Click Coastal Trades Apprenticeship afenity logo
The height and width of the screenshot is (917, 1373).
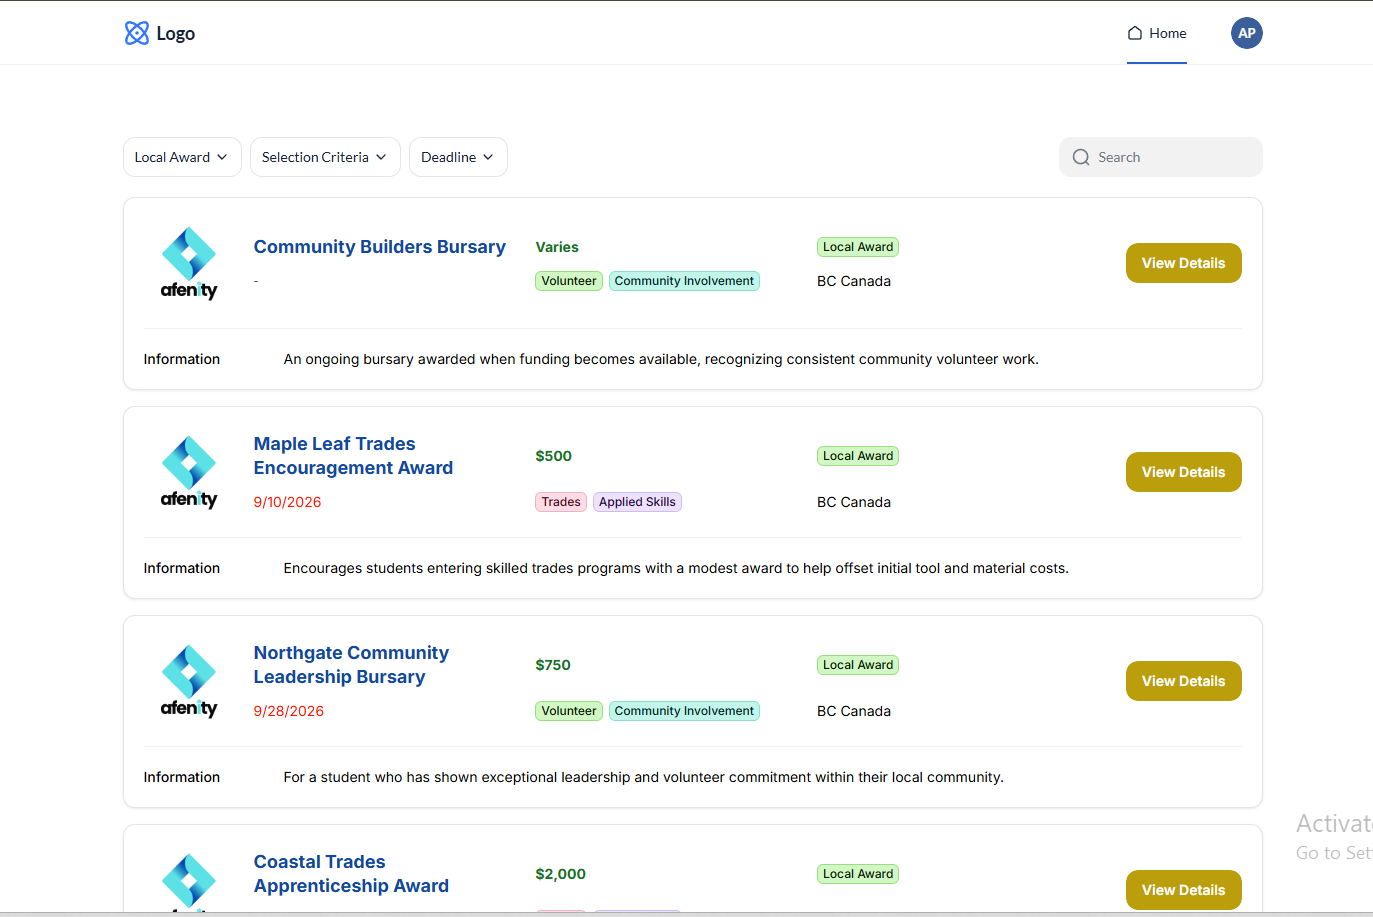pyautogui.click(x=189, y=883)
